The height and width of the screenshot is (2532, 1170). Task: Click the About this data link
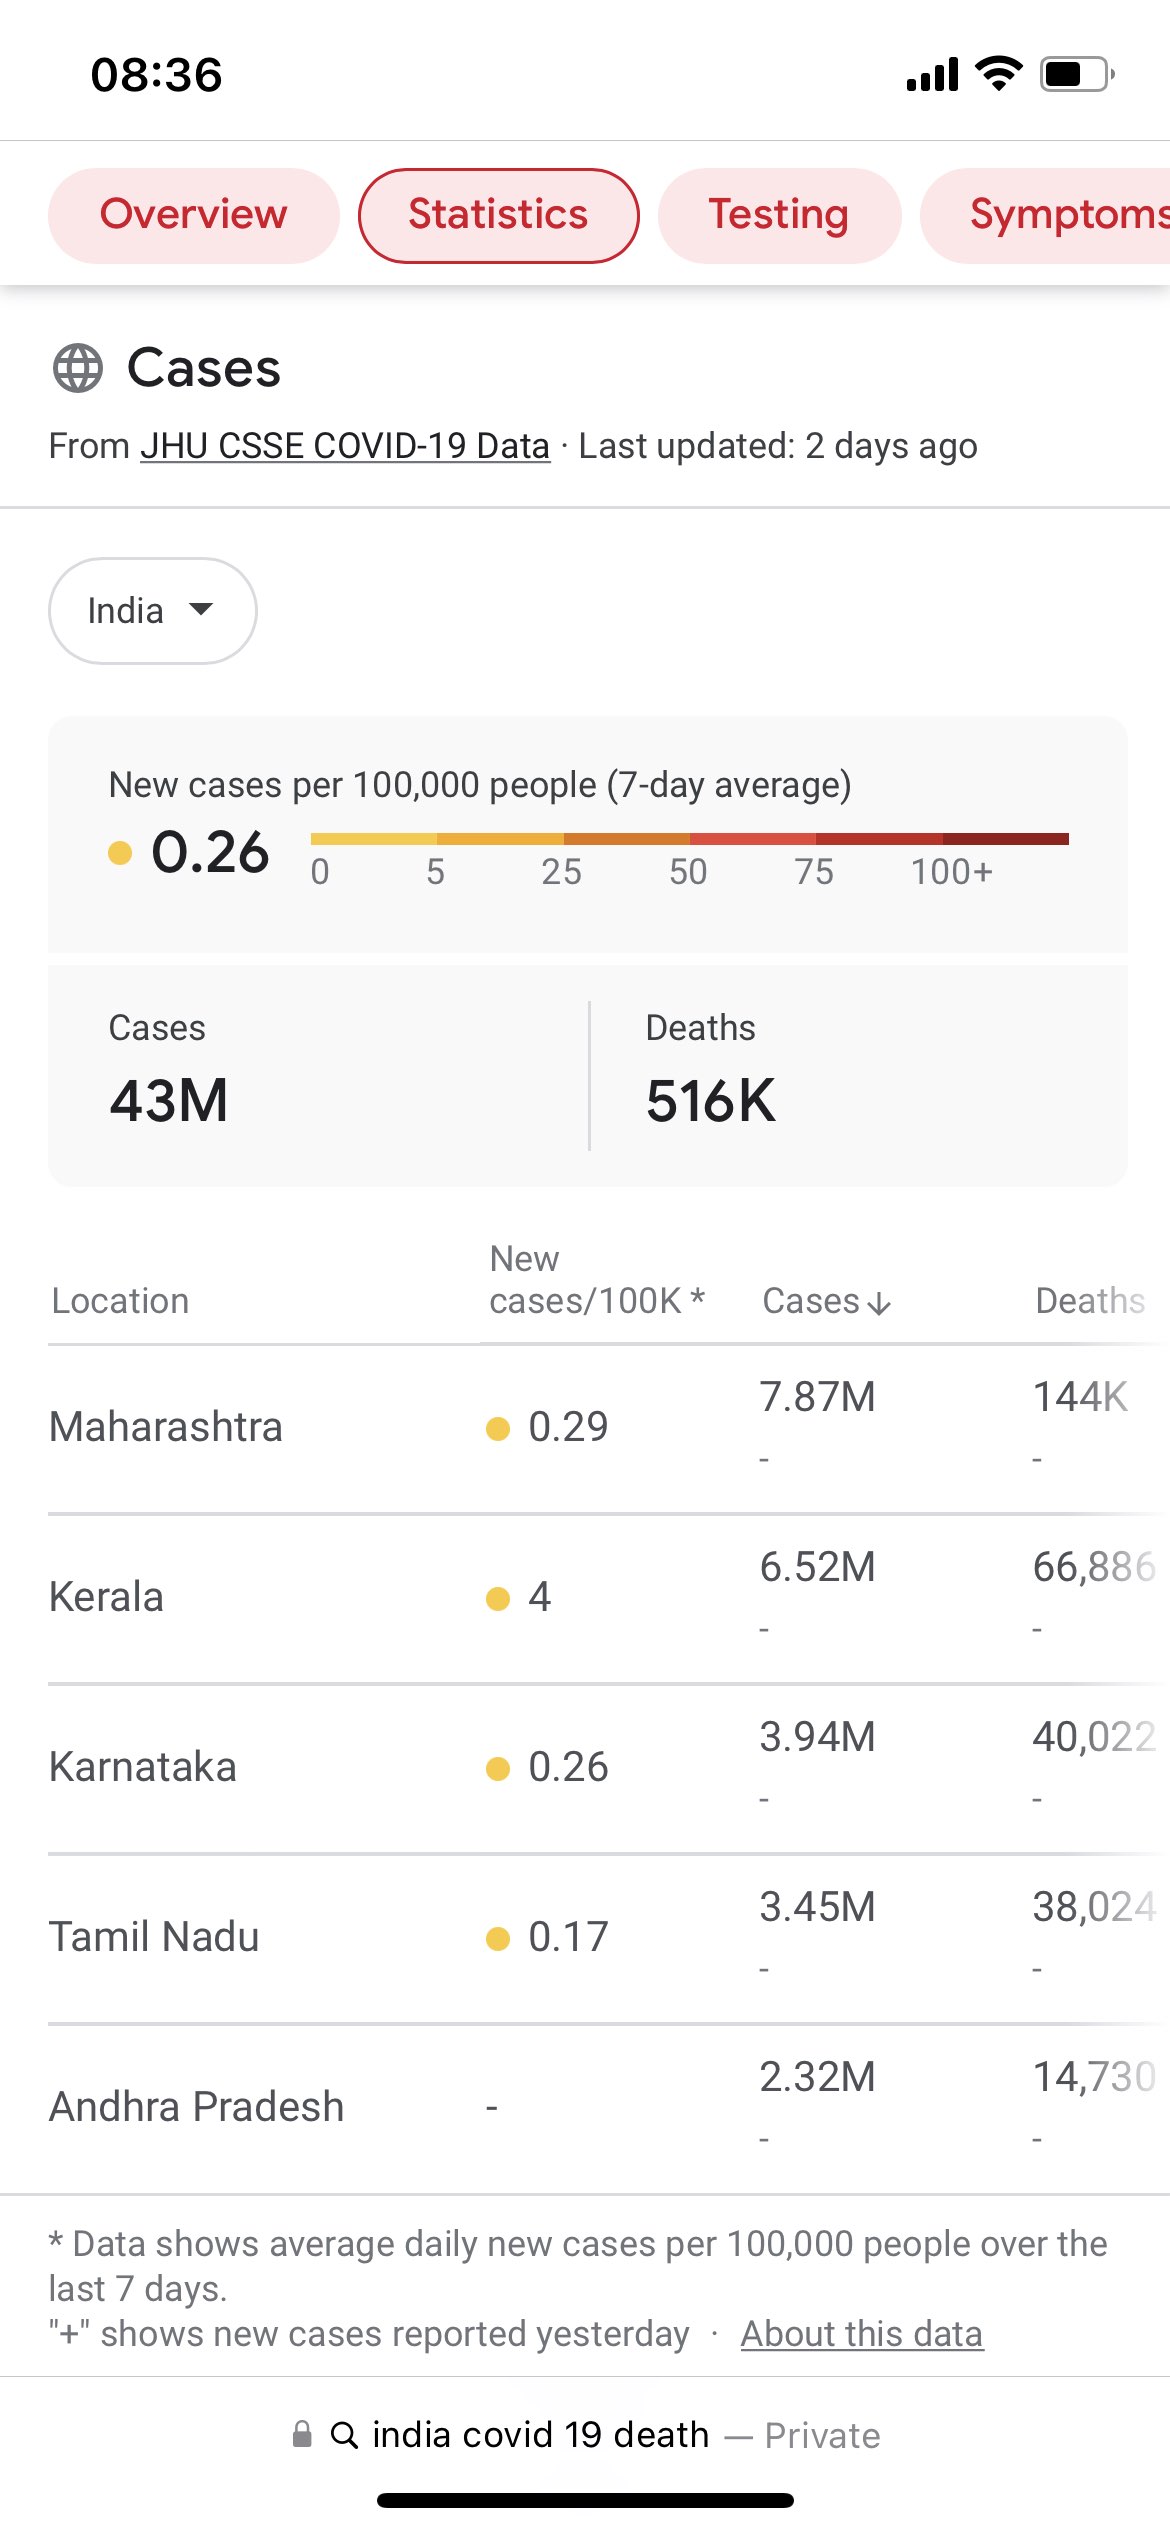[x=861, y=2334]
